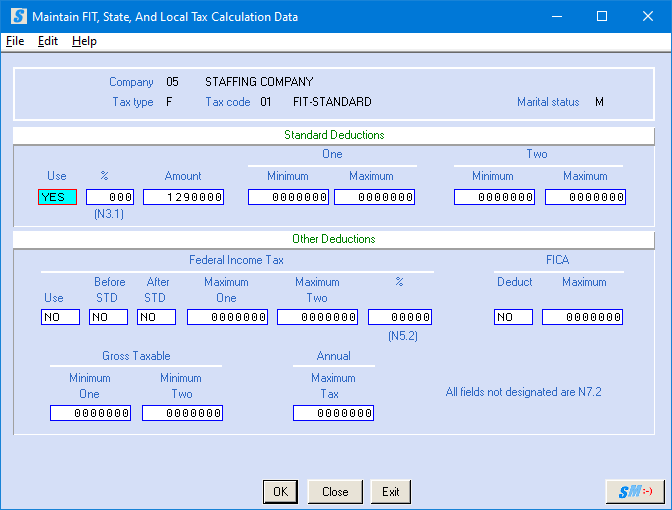Maximize the tax calculation window
This screenshot has height=510, width=672.
(x=602, y=16)
